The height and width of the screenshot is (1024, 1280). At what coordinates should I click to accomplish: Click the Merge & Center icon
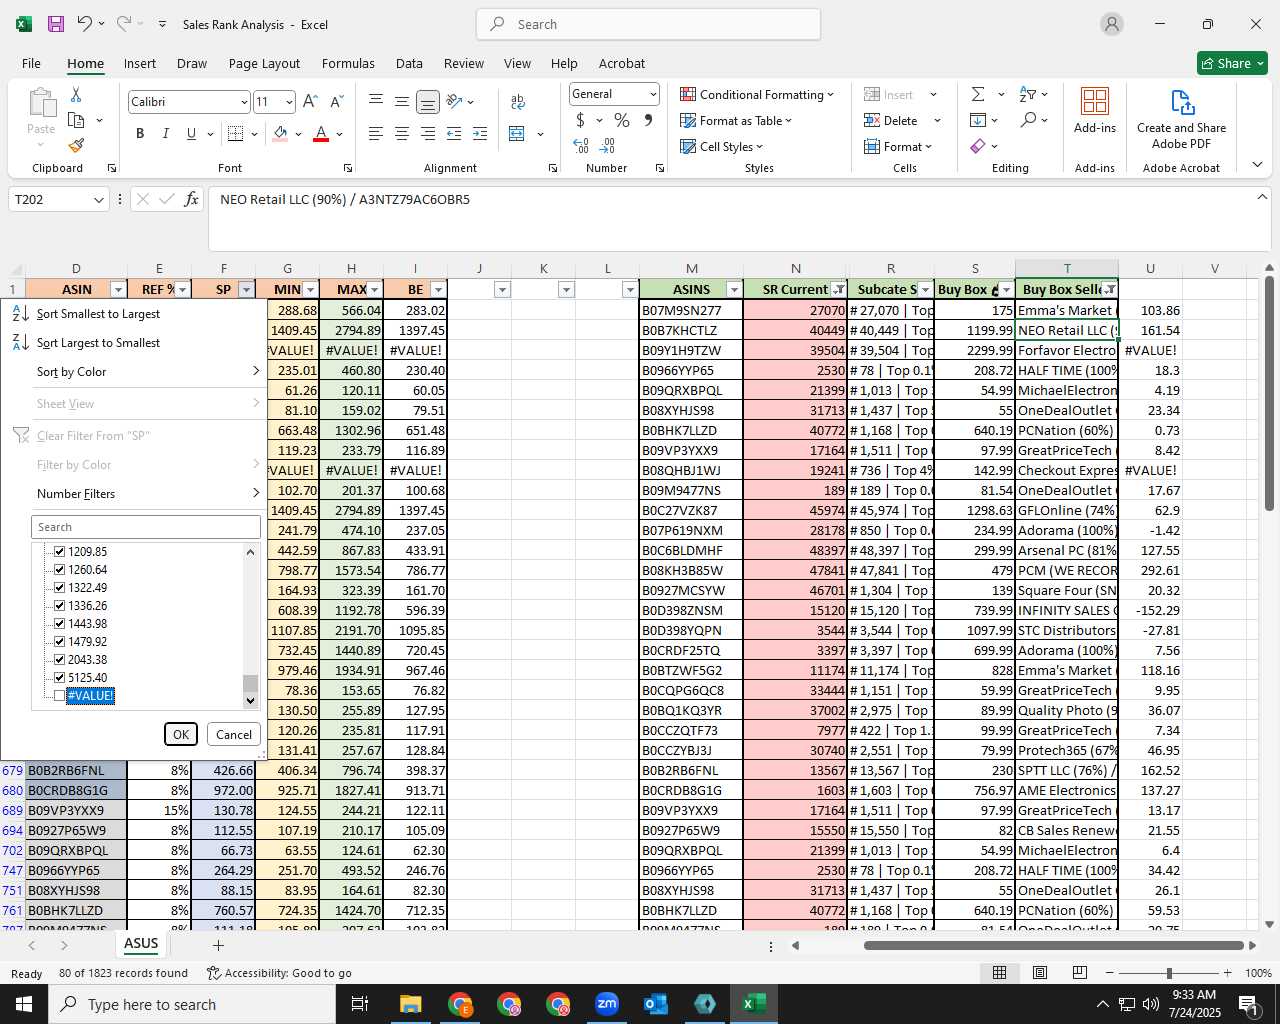(517, 133)
